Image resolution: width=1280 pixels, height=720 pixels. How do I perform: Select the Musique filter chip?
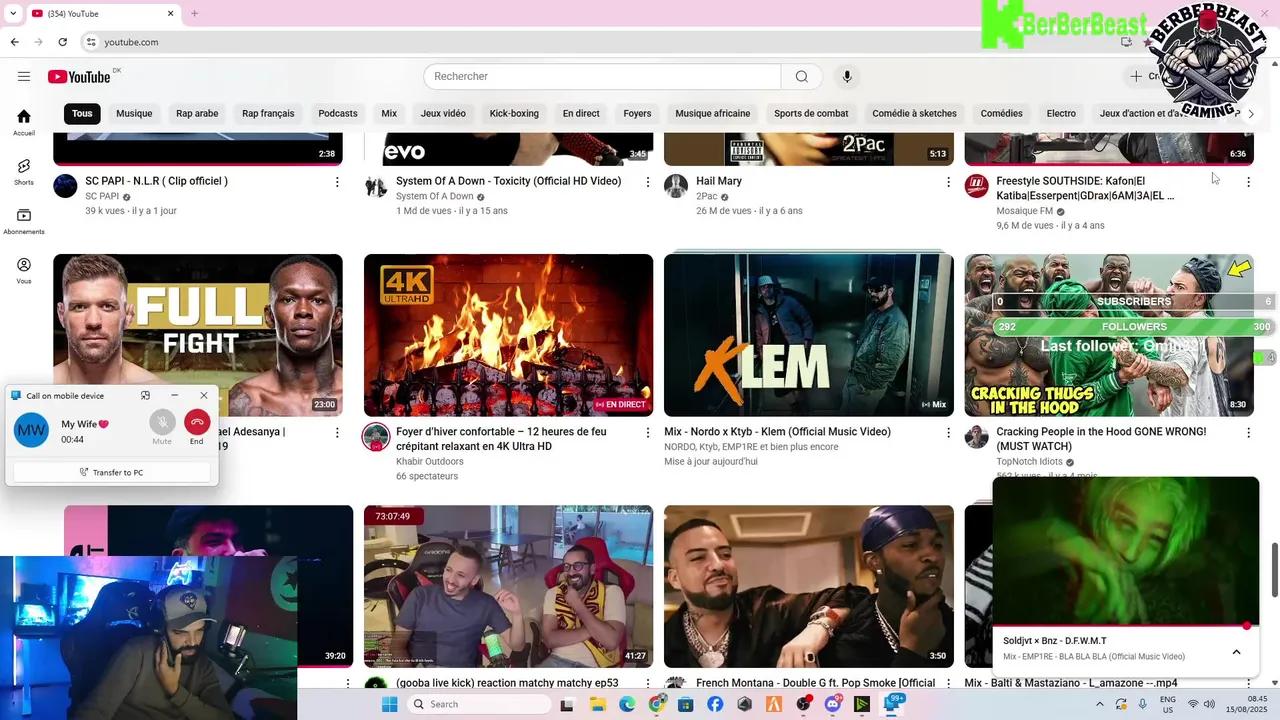point(134,113)
